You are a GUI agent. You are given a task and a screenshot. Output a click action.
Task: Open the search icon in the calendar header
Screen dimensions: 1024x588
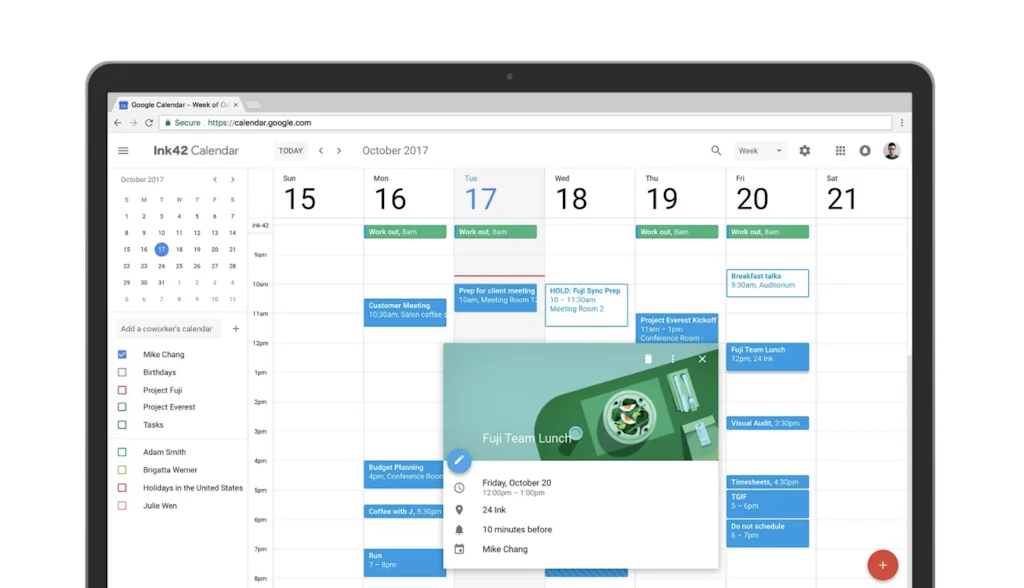pos(716,150)
